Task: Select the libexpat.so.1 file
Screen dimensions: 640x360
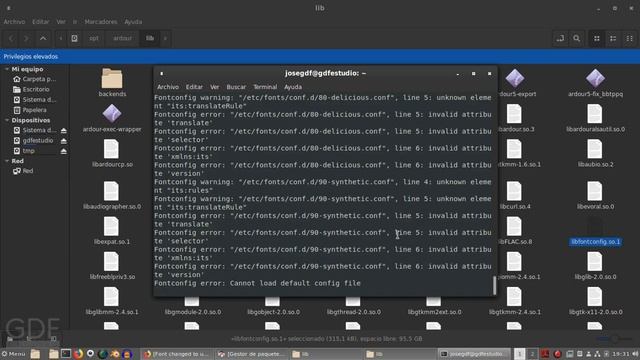Action: (112, 231)
